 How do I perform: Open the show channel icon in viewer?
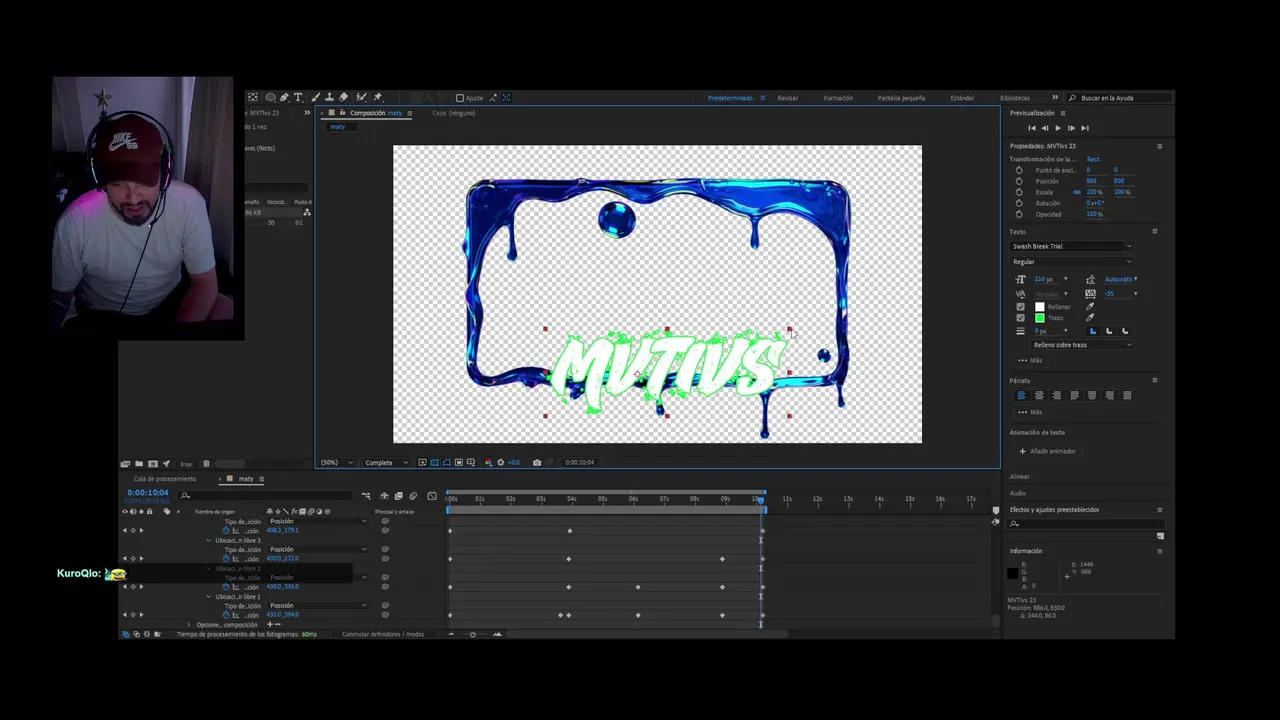488,462
